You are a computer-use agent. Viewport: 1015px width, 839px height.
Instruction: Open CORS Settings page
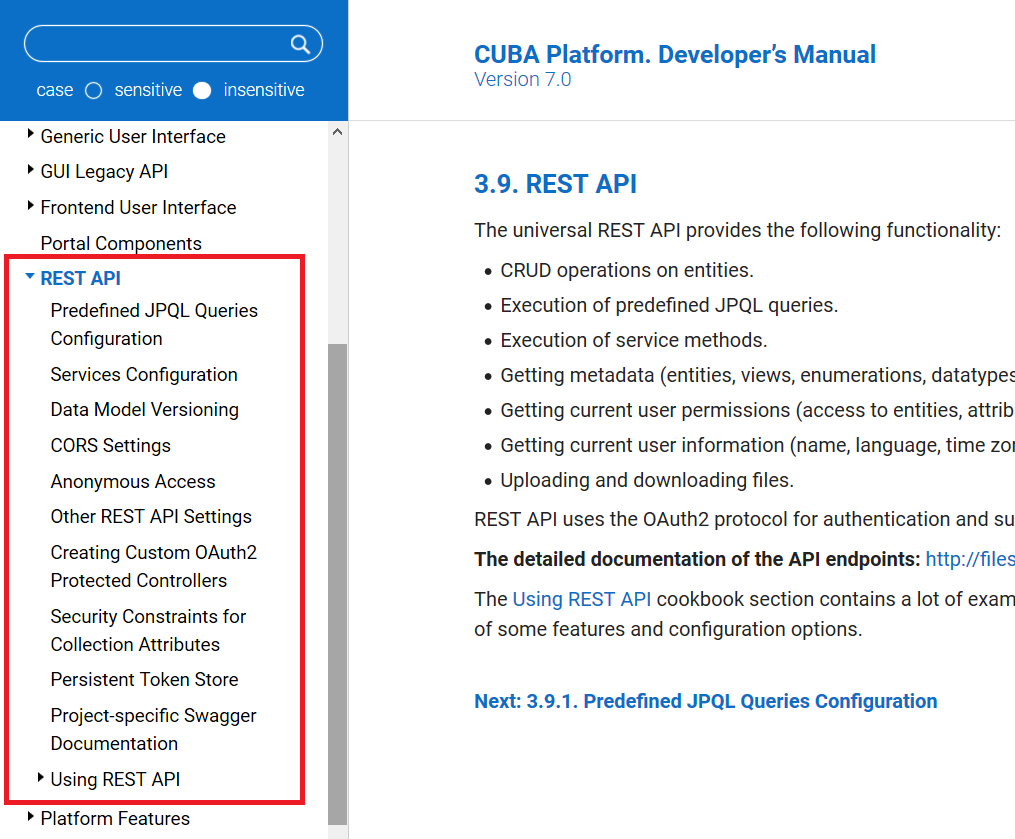coord(112,445)
